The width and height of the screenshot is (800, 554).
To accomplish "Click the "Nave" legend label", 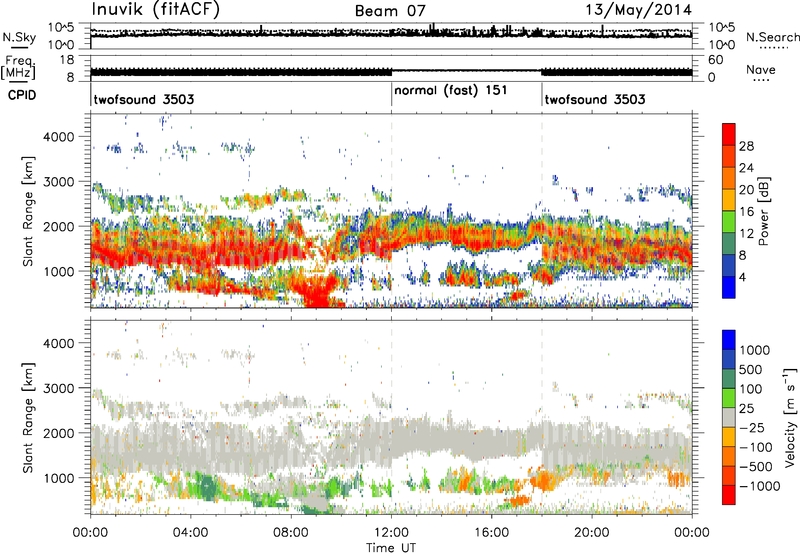I will click(x=761, y=69).
